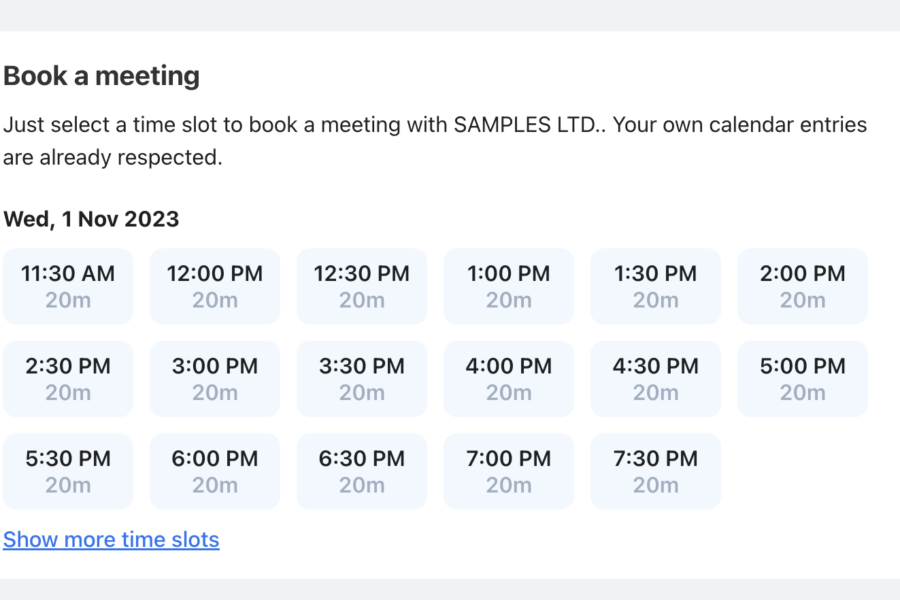Pick the 1:00 PM time slot

click(x=509, y=286)
